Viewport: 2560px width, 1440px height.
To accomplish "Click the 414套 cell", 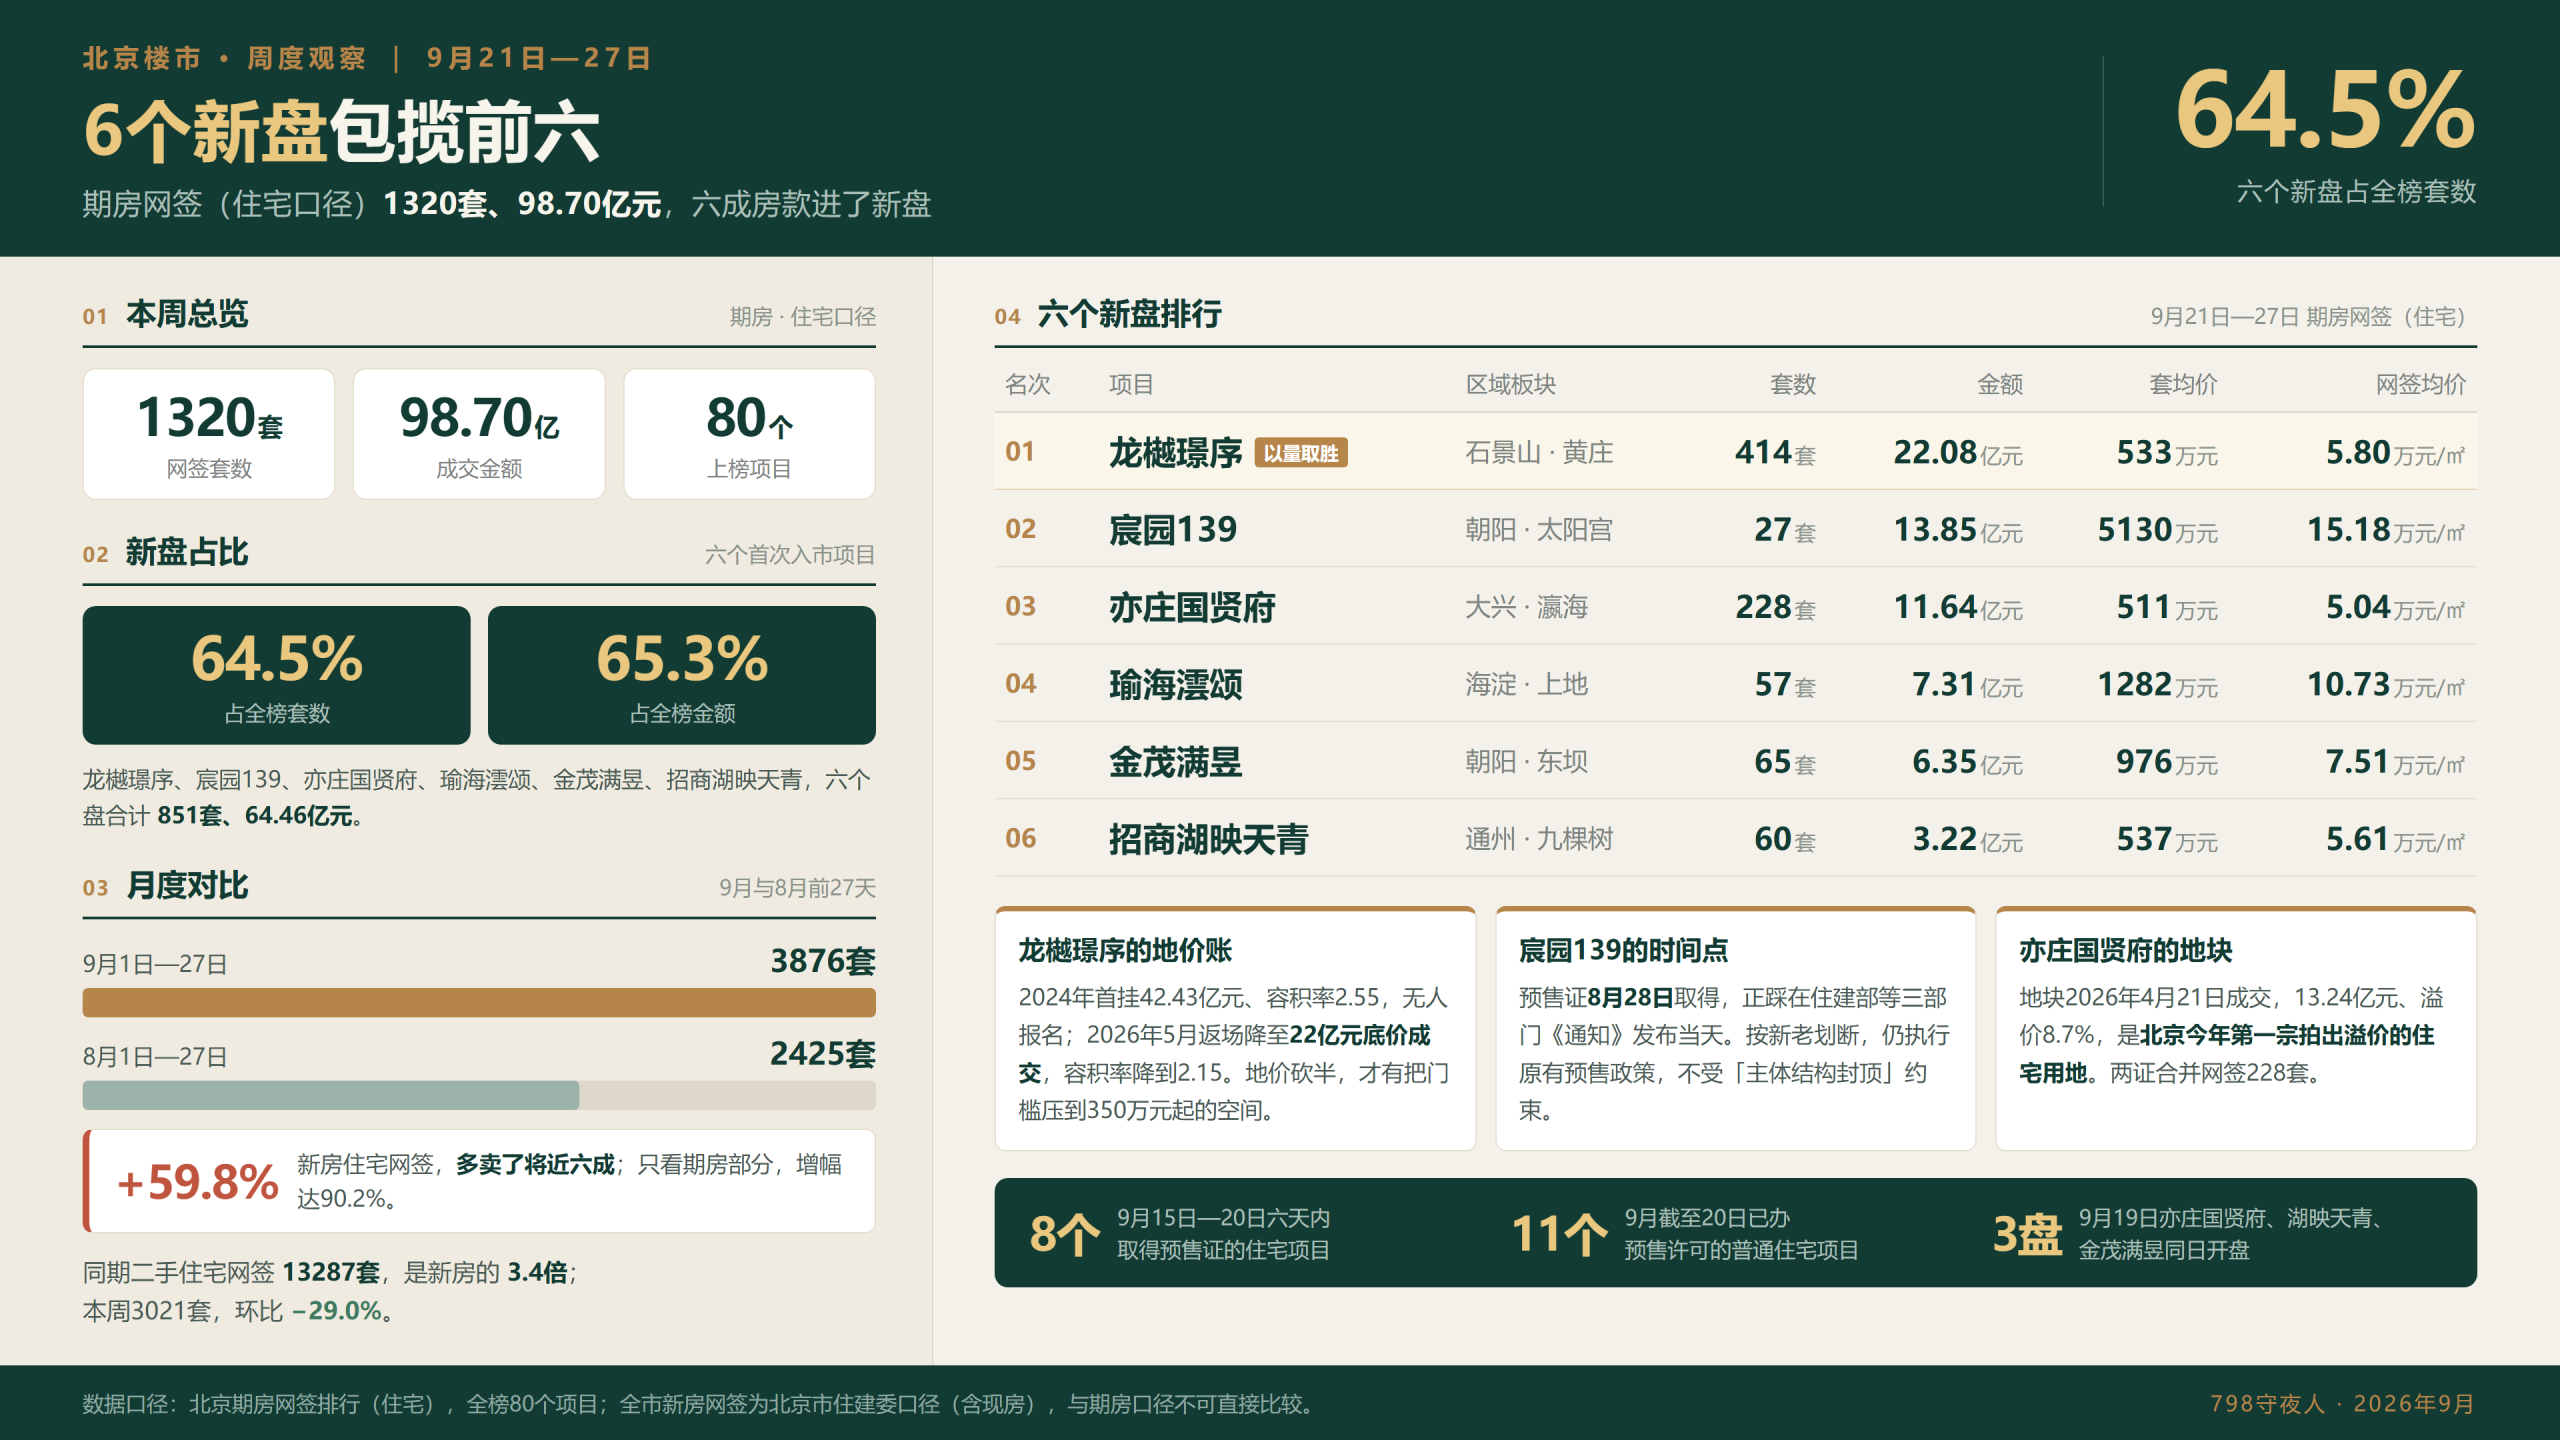I will (x=1775, y=452).
